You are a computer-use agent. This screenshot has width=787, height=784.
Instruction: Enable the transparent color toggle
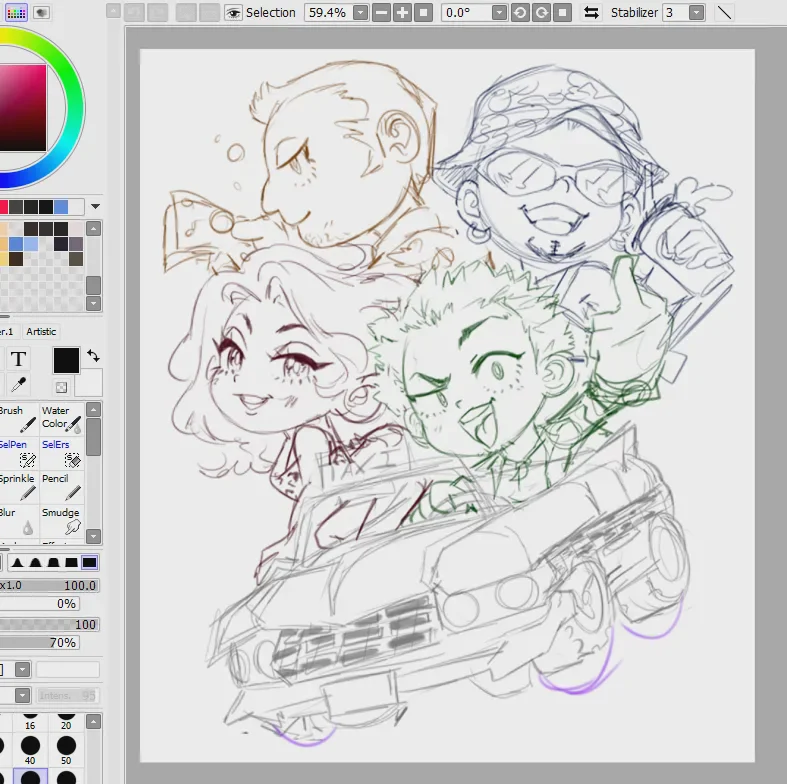coord(61,387)
